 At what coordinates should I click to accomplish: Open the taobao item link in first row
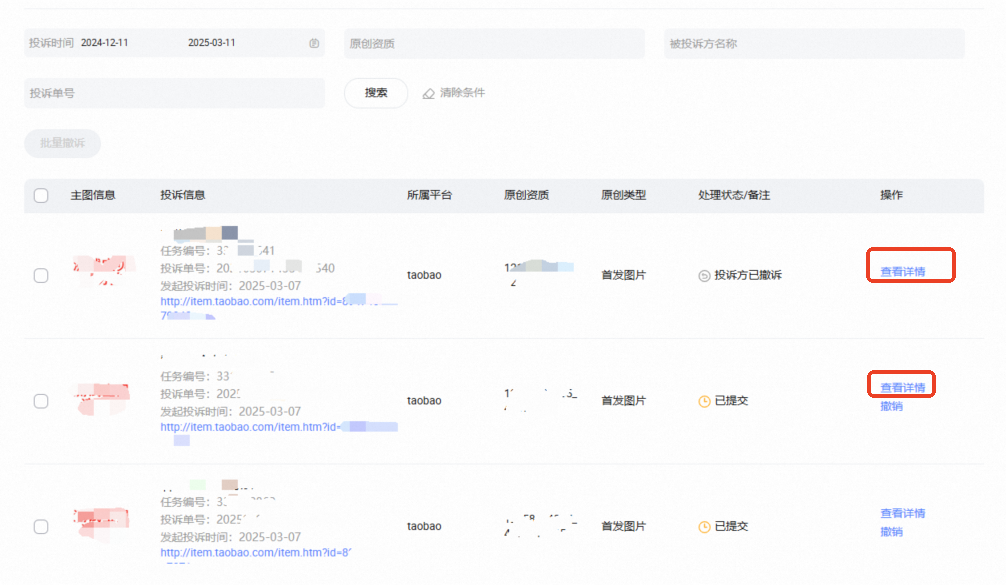(x=278, y=308)
